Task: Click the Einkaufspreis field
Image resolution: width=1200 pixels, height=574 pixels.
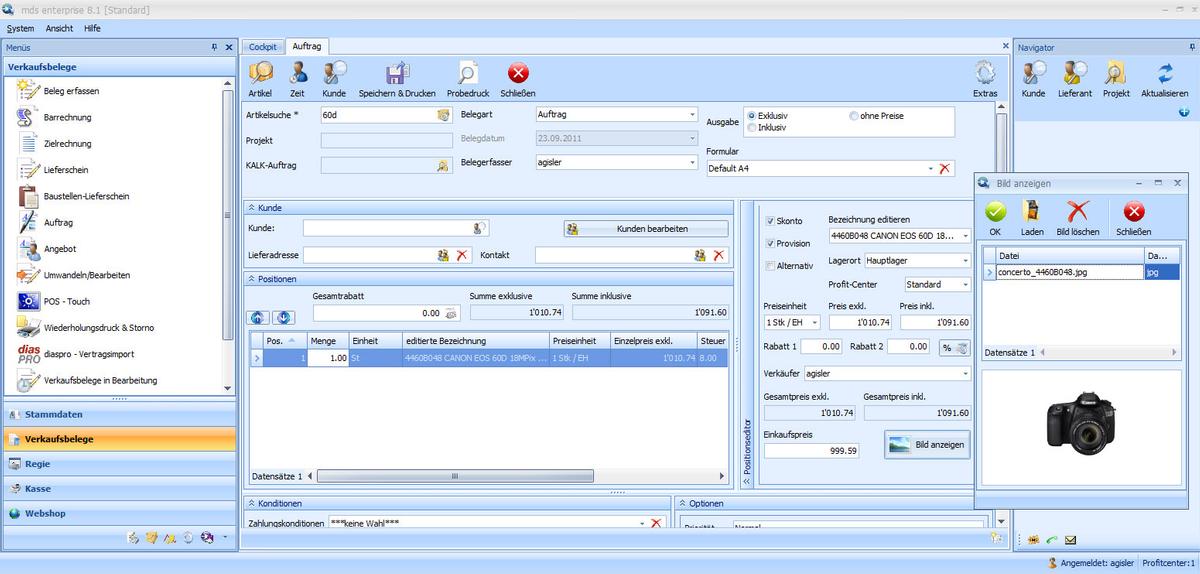Action: click(811, 451)
